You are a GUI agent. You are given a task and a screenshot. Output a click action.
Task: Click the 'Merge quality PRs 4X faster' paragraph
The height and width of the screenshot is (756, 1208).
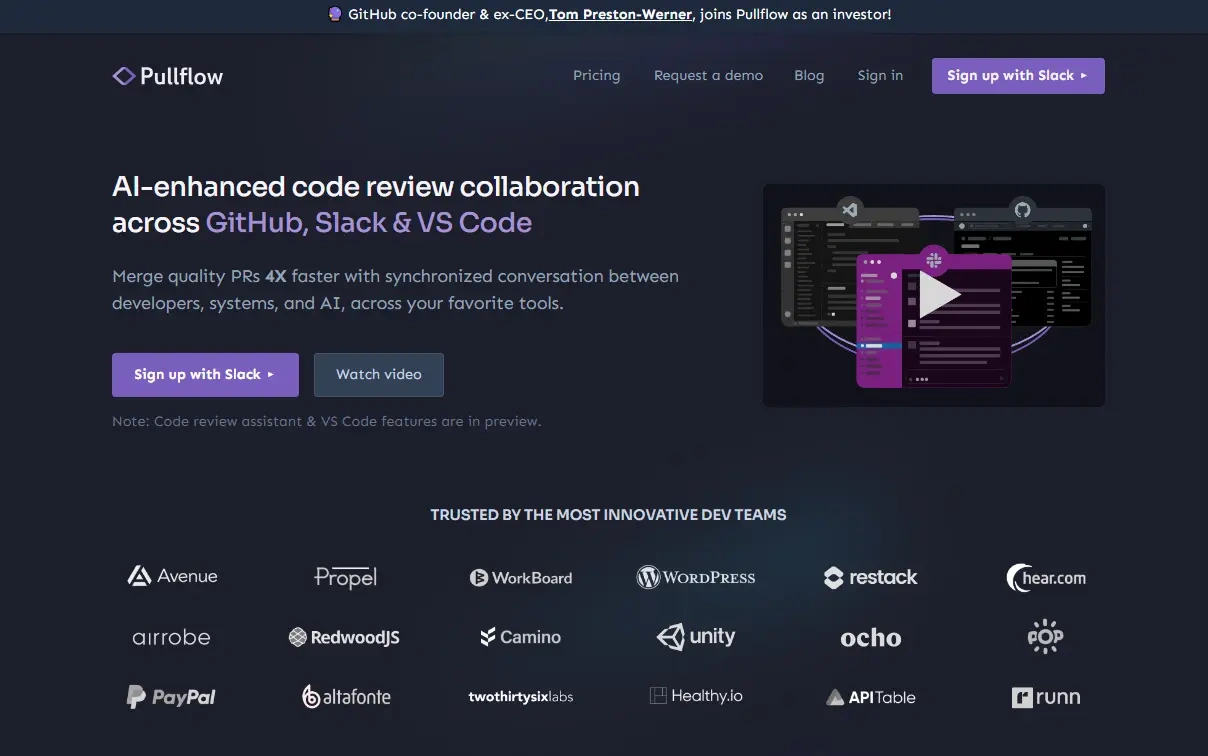coord(396,289)
